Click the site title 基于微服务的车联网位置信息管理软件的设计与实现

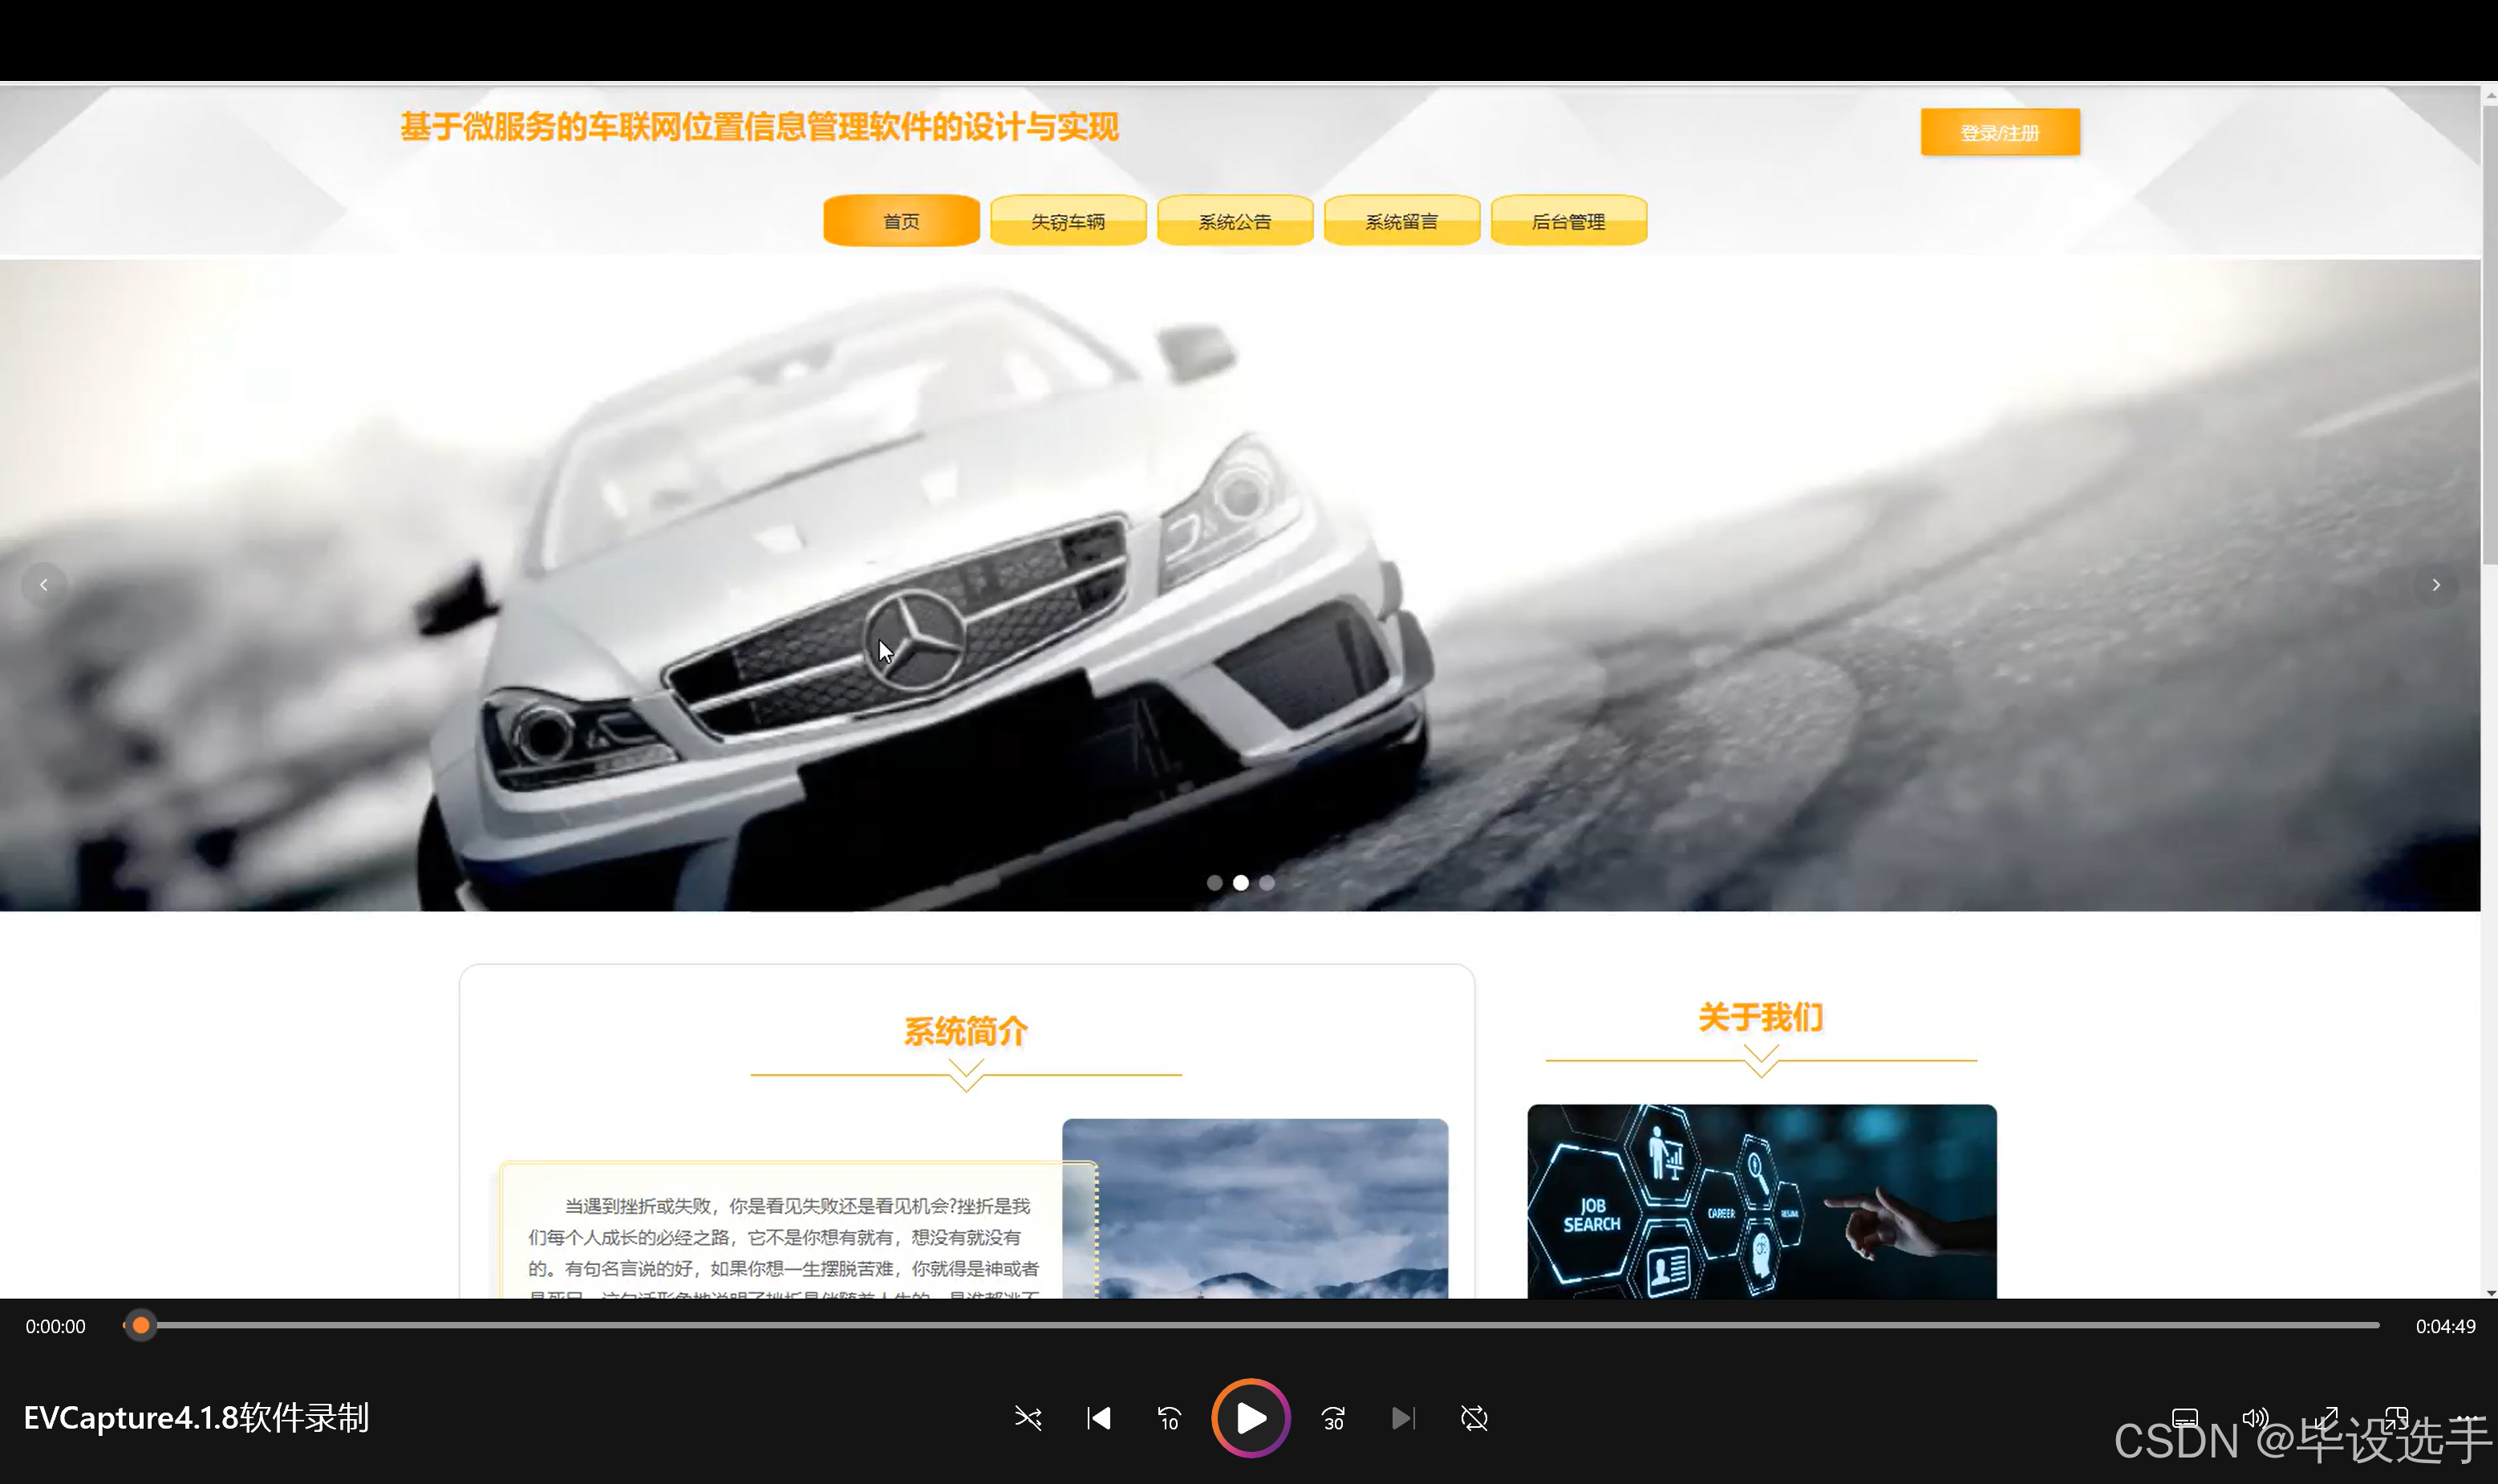(x=759, y=127)
